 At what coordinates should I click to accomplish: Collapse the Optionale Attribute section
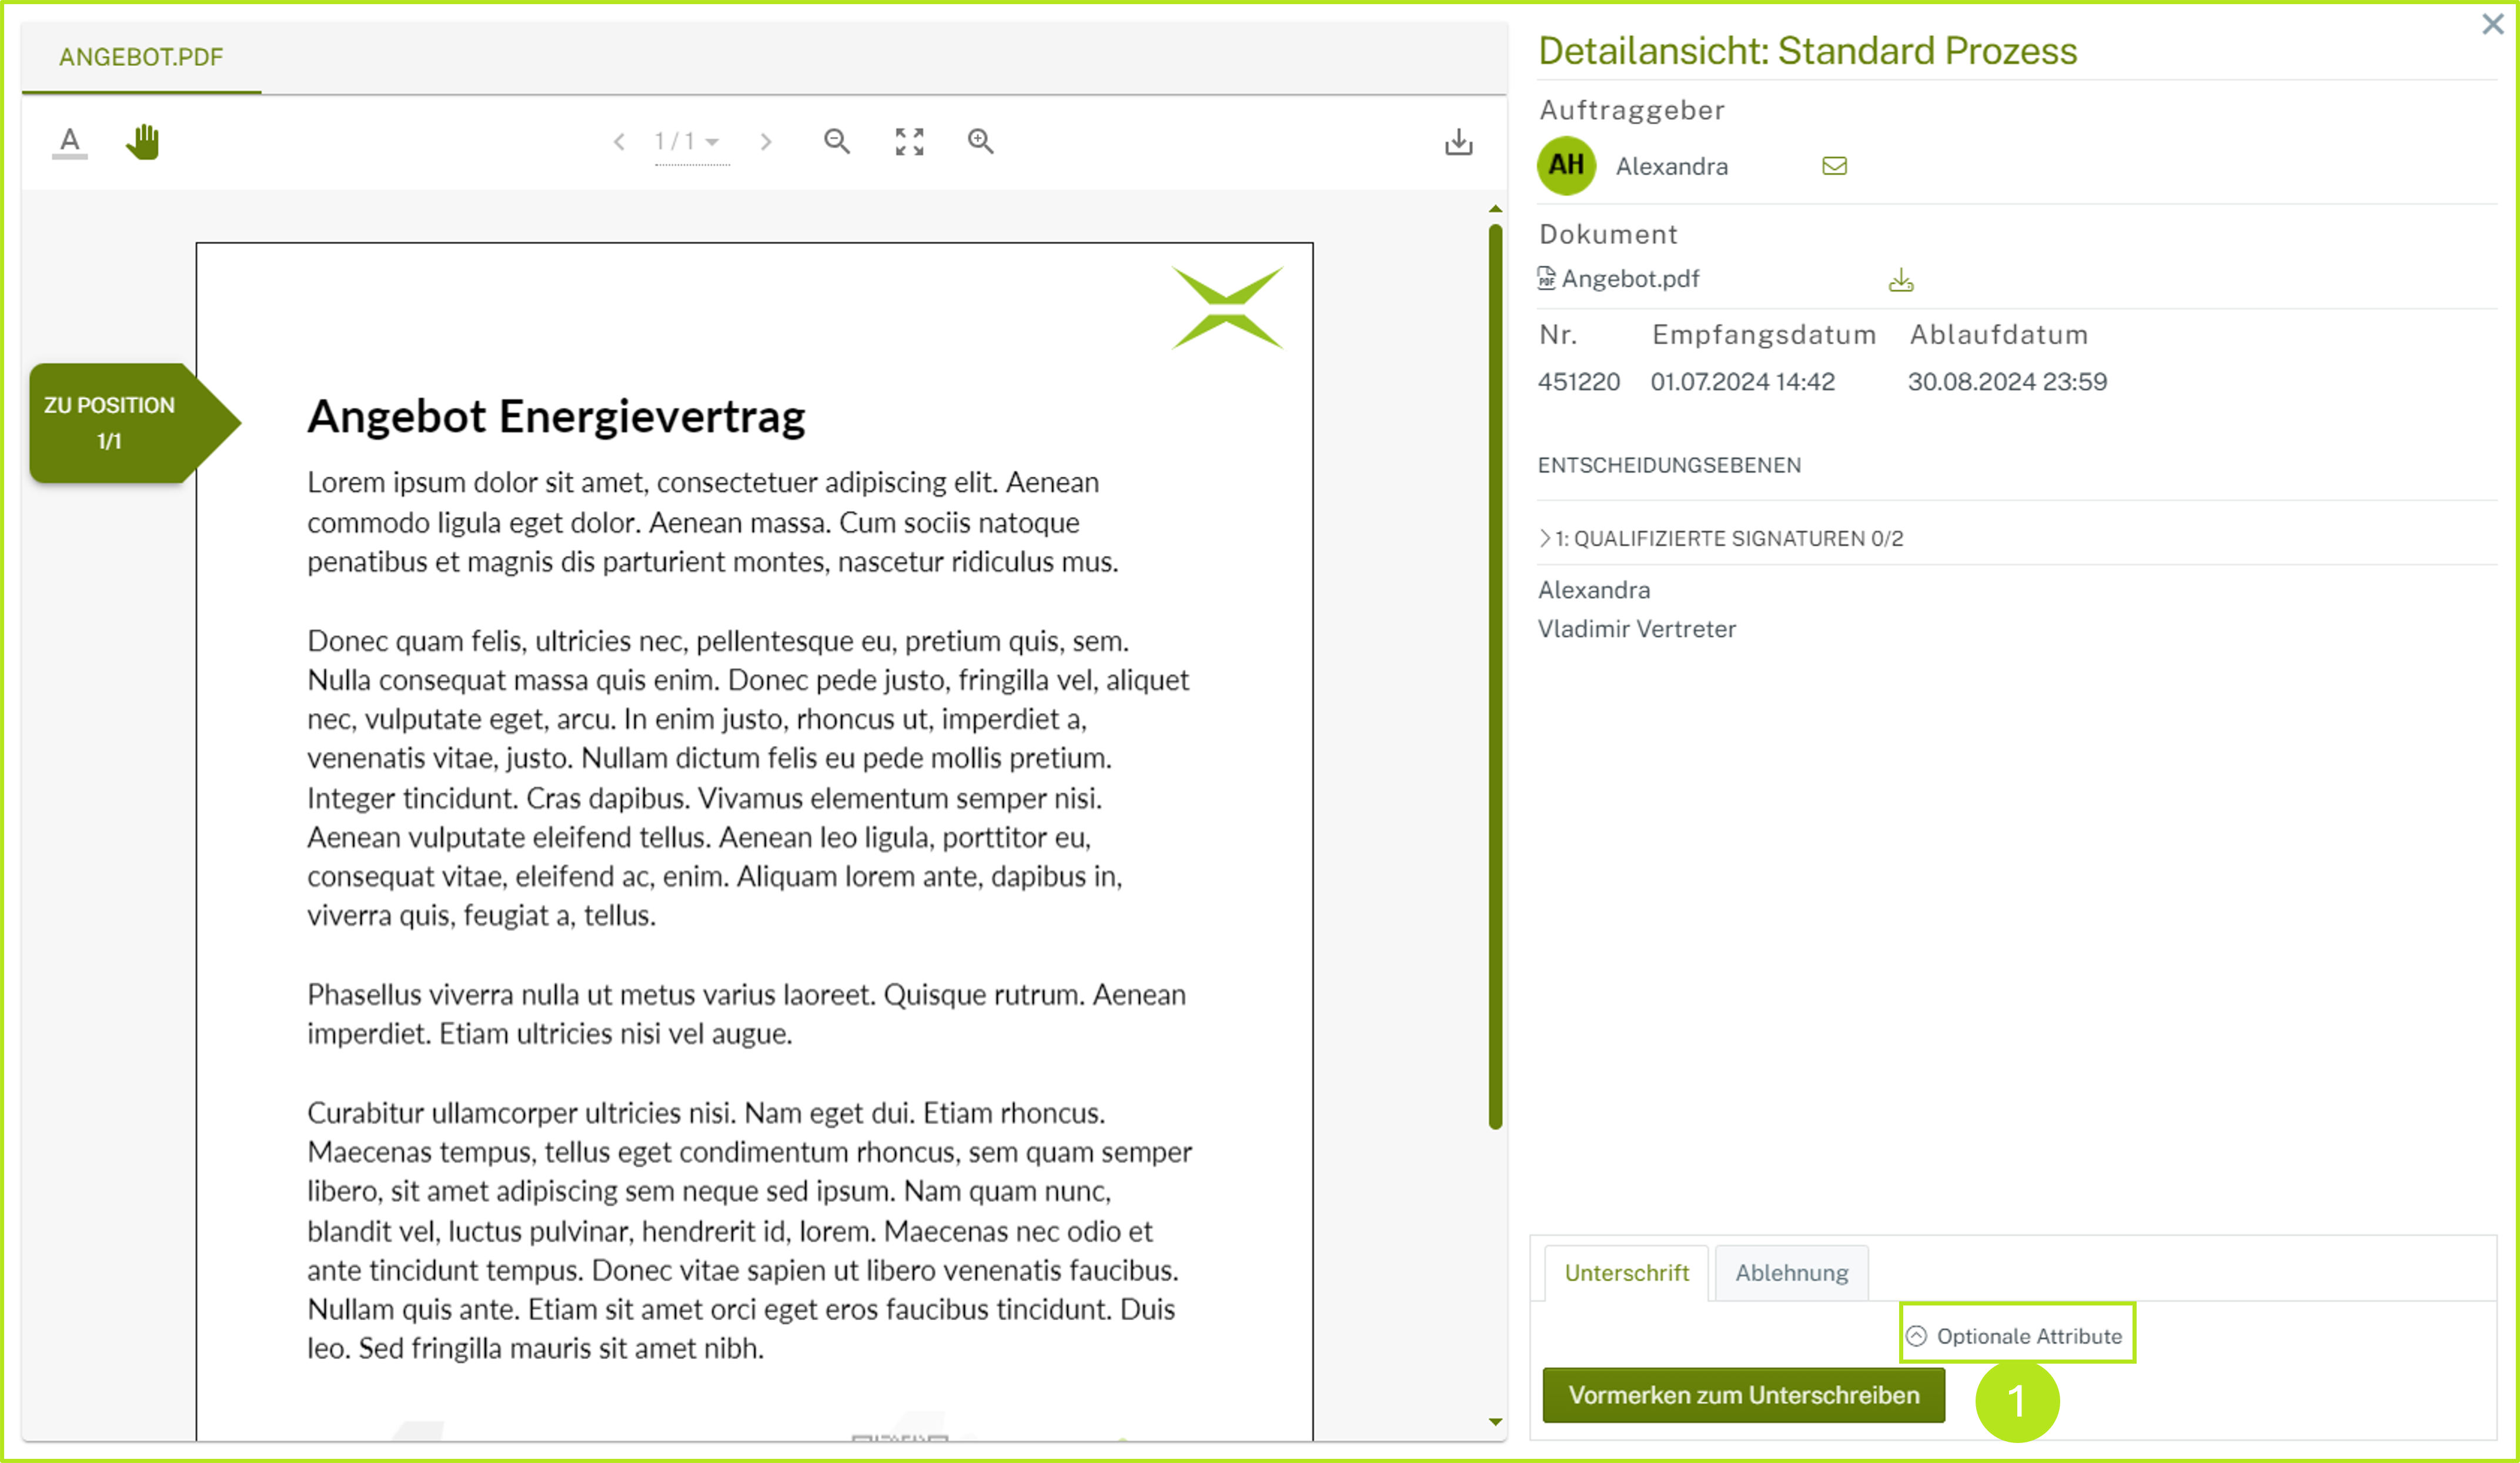tap(2017, 1335)
